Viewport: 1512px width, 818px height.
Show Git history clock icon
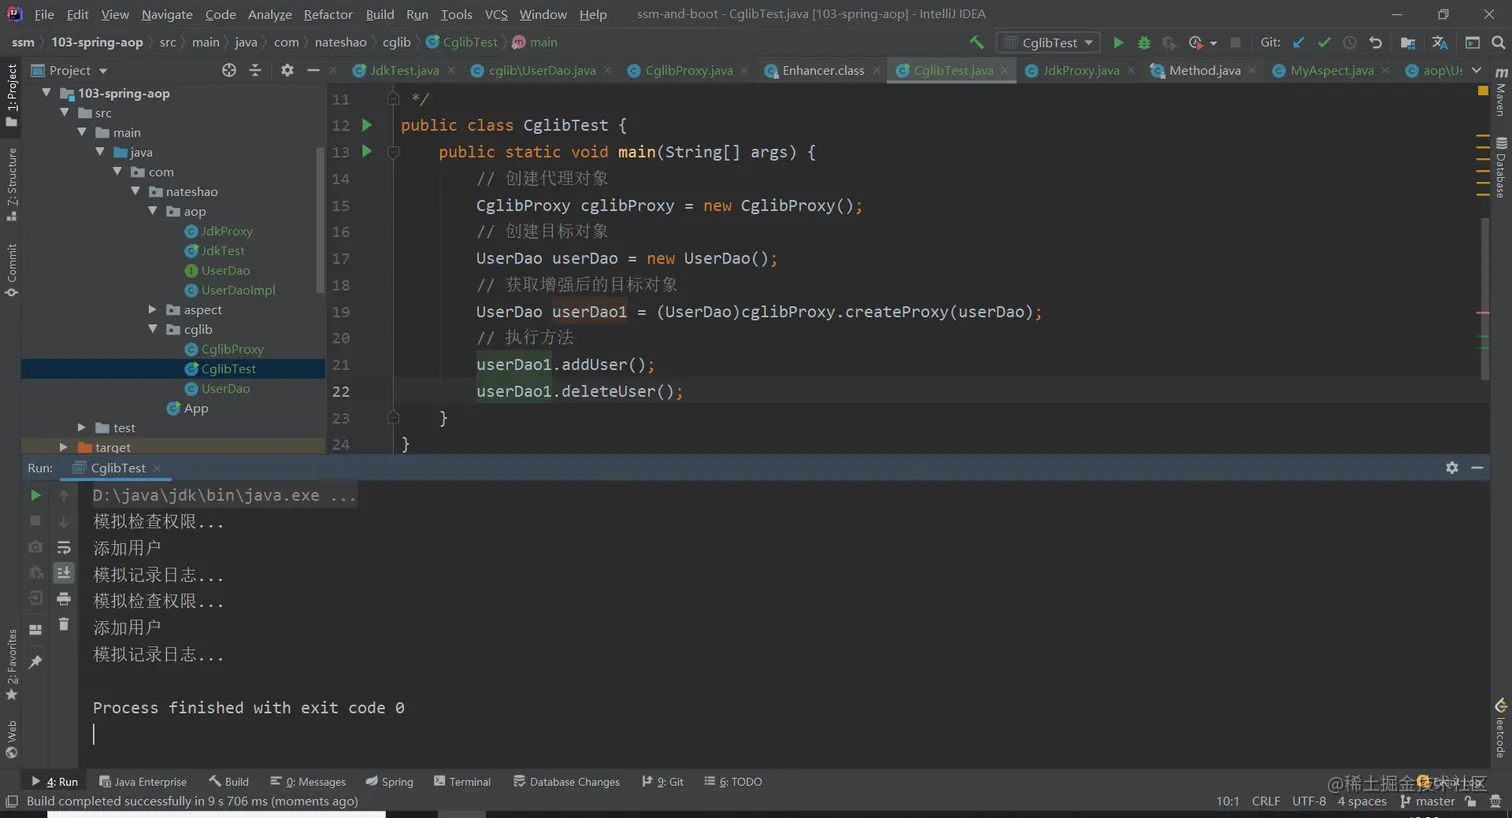1349,42
